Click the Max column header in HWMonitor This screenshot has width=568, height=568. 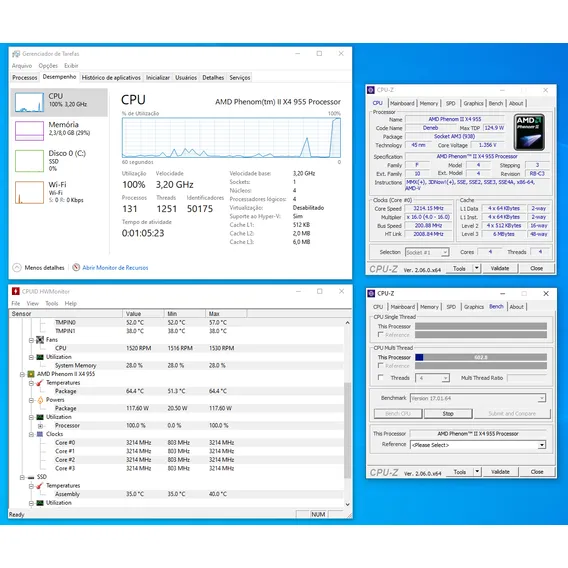click(226, 313)
